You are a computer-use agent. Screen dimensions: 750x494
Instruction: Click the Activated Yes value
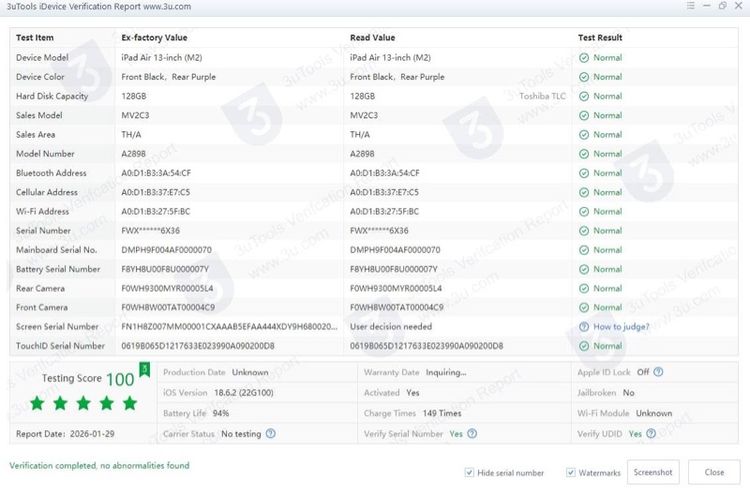pyautogui.click(x=412, y=393)
